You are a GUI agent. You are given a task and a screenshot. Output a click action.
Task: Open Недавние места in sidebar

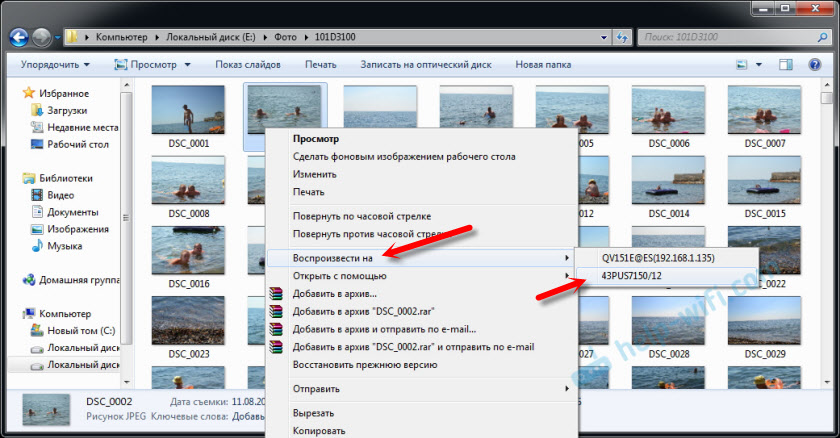click(76, 127)
